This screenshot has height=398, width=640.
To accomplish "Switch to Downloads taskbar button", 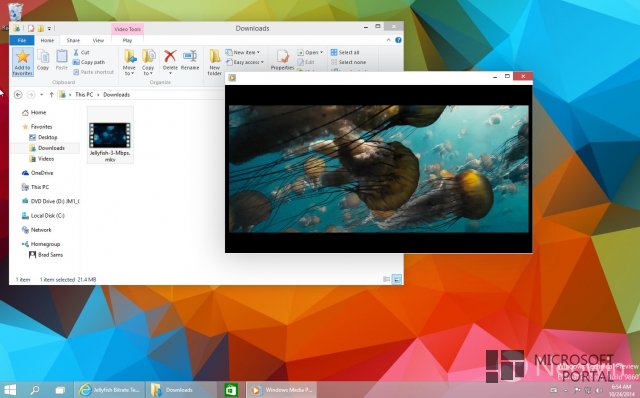I will point(181,390).
